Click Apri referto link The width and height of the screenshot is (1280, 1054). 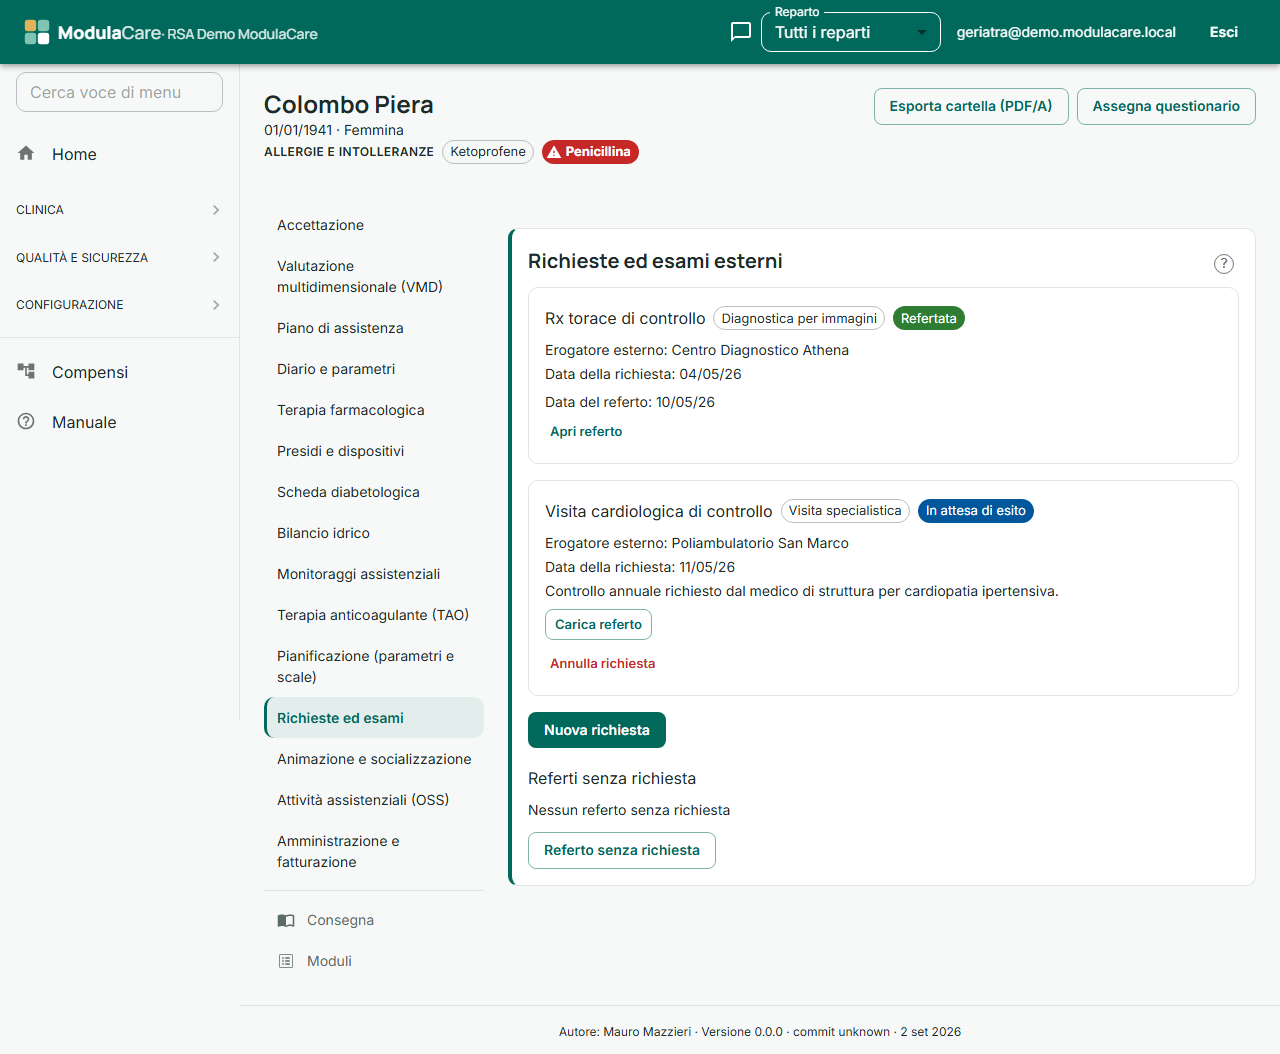586,432
